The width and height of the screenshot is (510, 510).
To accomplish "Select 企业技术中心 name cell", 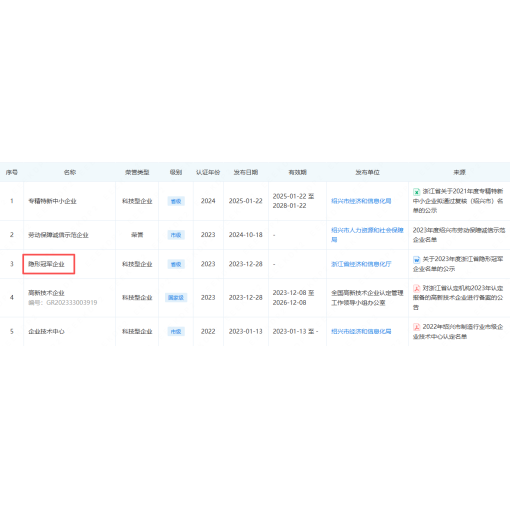I will point(46,331).
